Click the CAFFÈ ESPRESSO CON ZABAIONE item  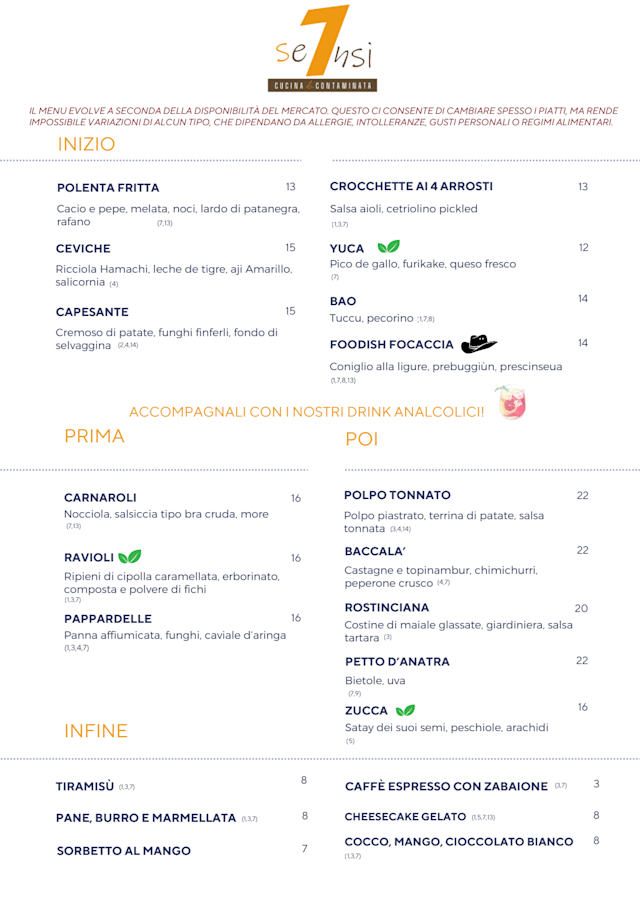[x=446, y=786]
